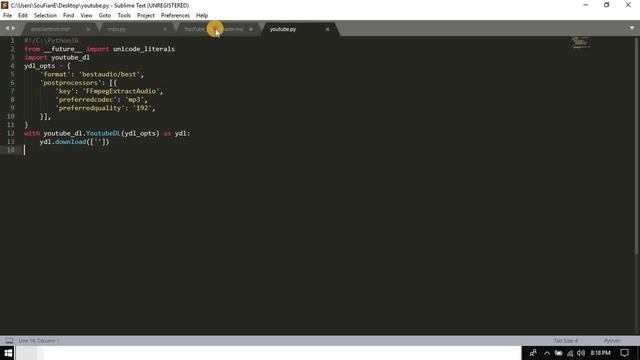640x360 pixels.
Task: Open the tab list dropdown arrow
Action: (x=632, y=28)
